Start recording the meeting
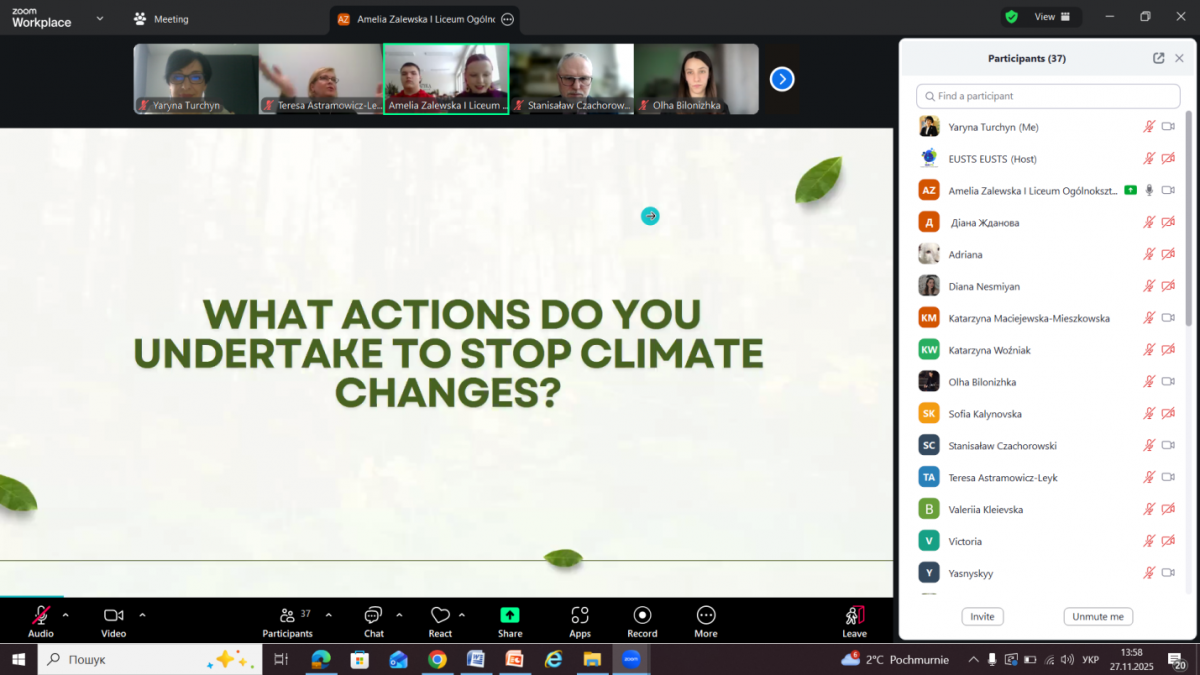Viewport: 1200px width, 675px height. coord(642,620)
